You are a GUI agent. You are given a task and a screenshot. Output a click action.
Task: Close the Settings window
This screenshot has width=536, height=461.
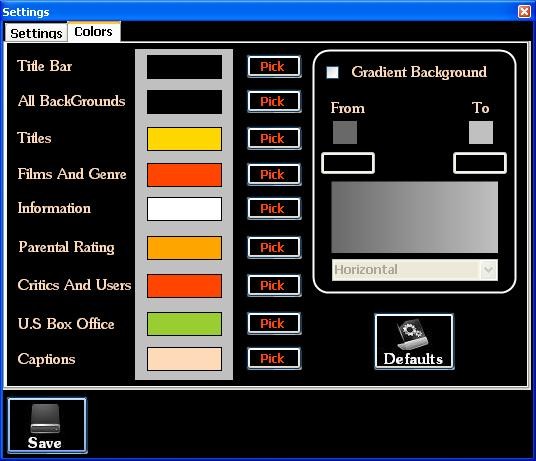point(524,12)
